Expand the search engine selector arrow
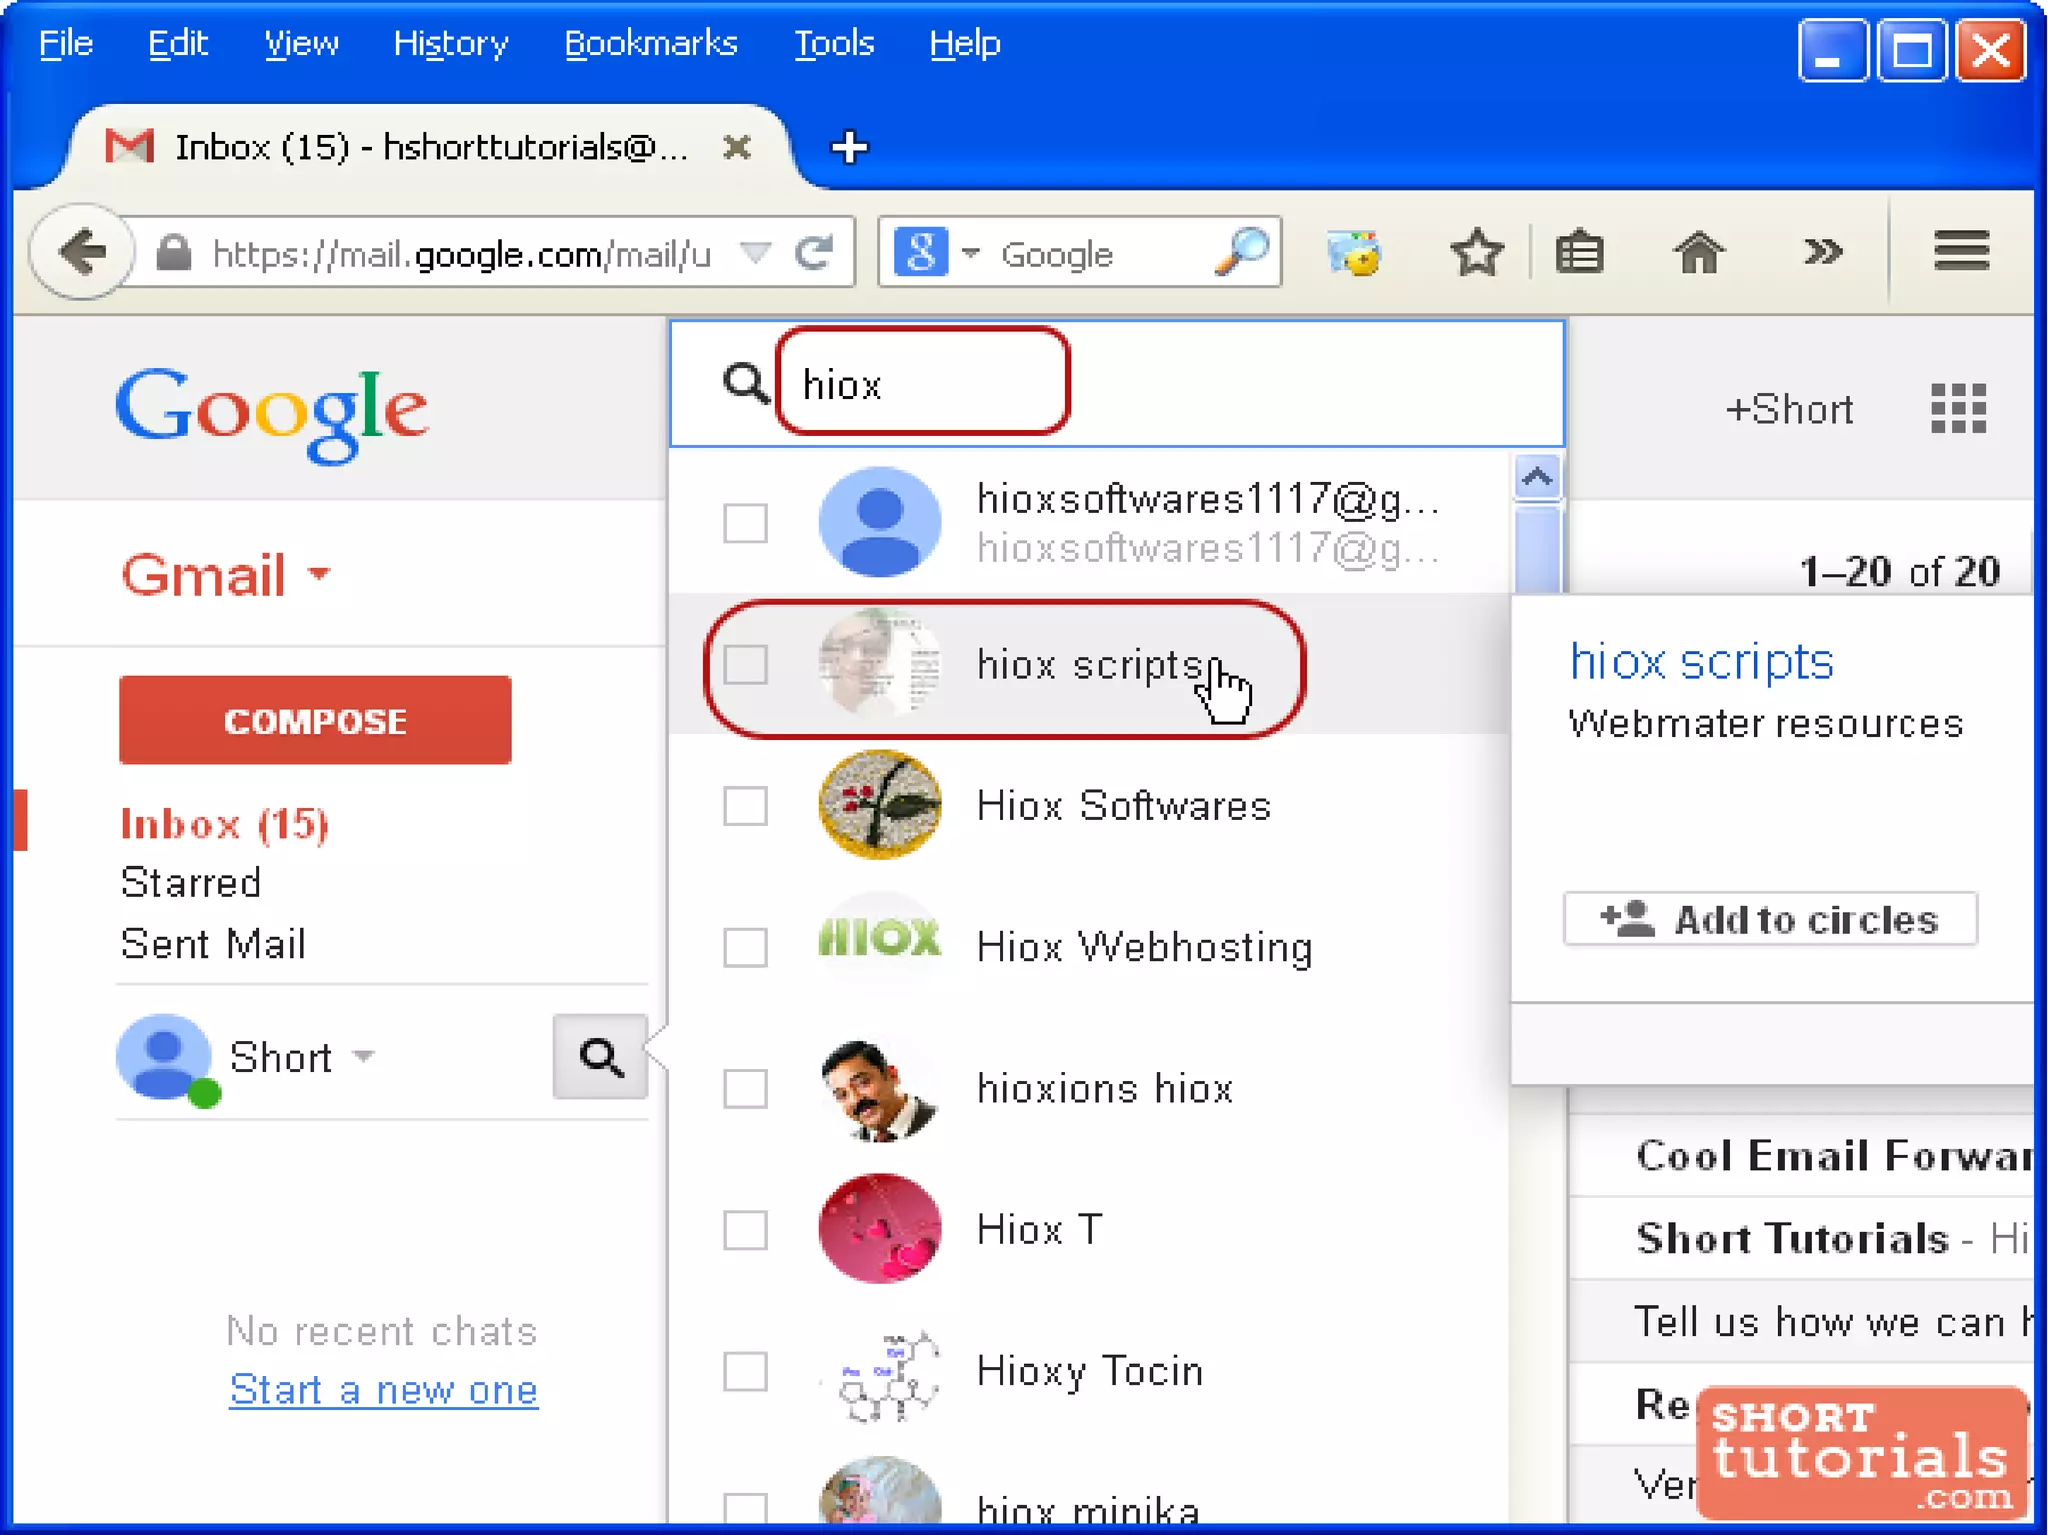The image size is (2048, 1535). [970, 254]
